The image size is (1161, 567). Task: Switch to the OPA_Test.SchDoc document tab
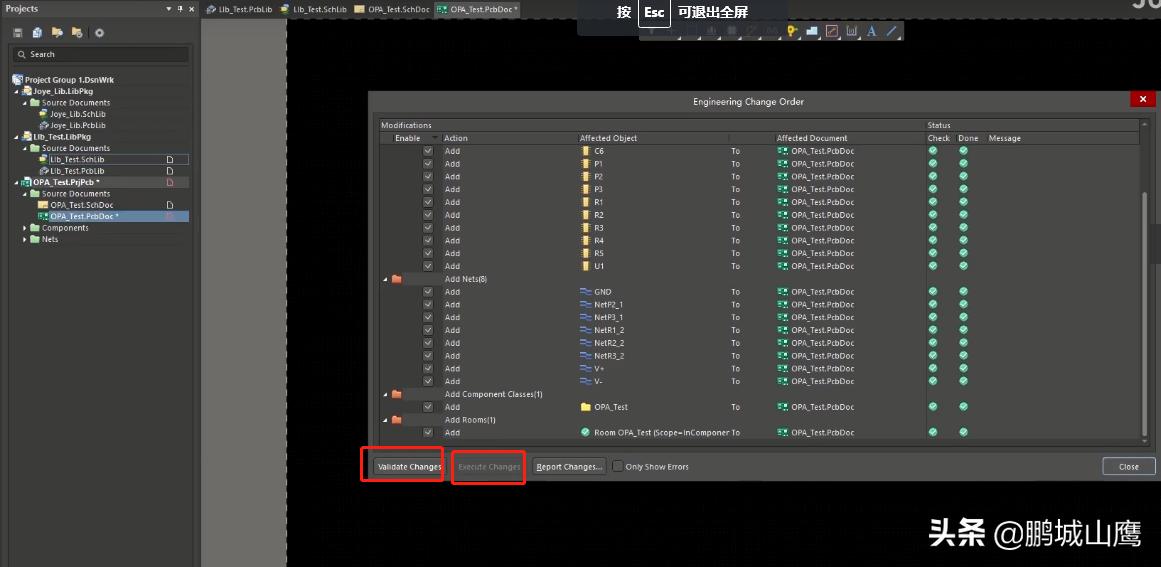pos(392,9)
